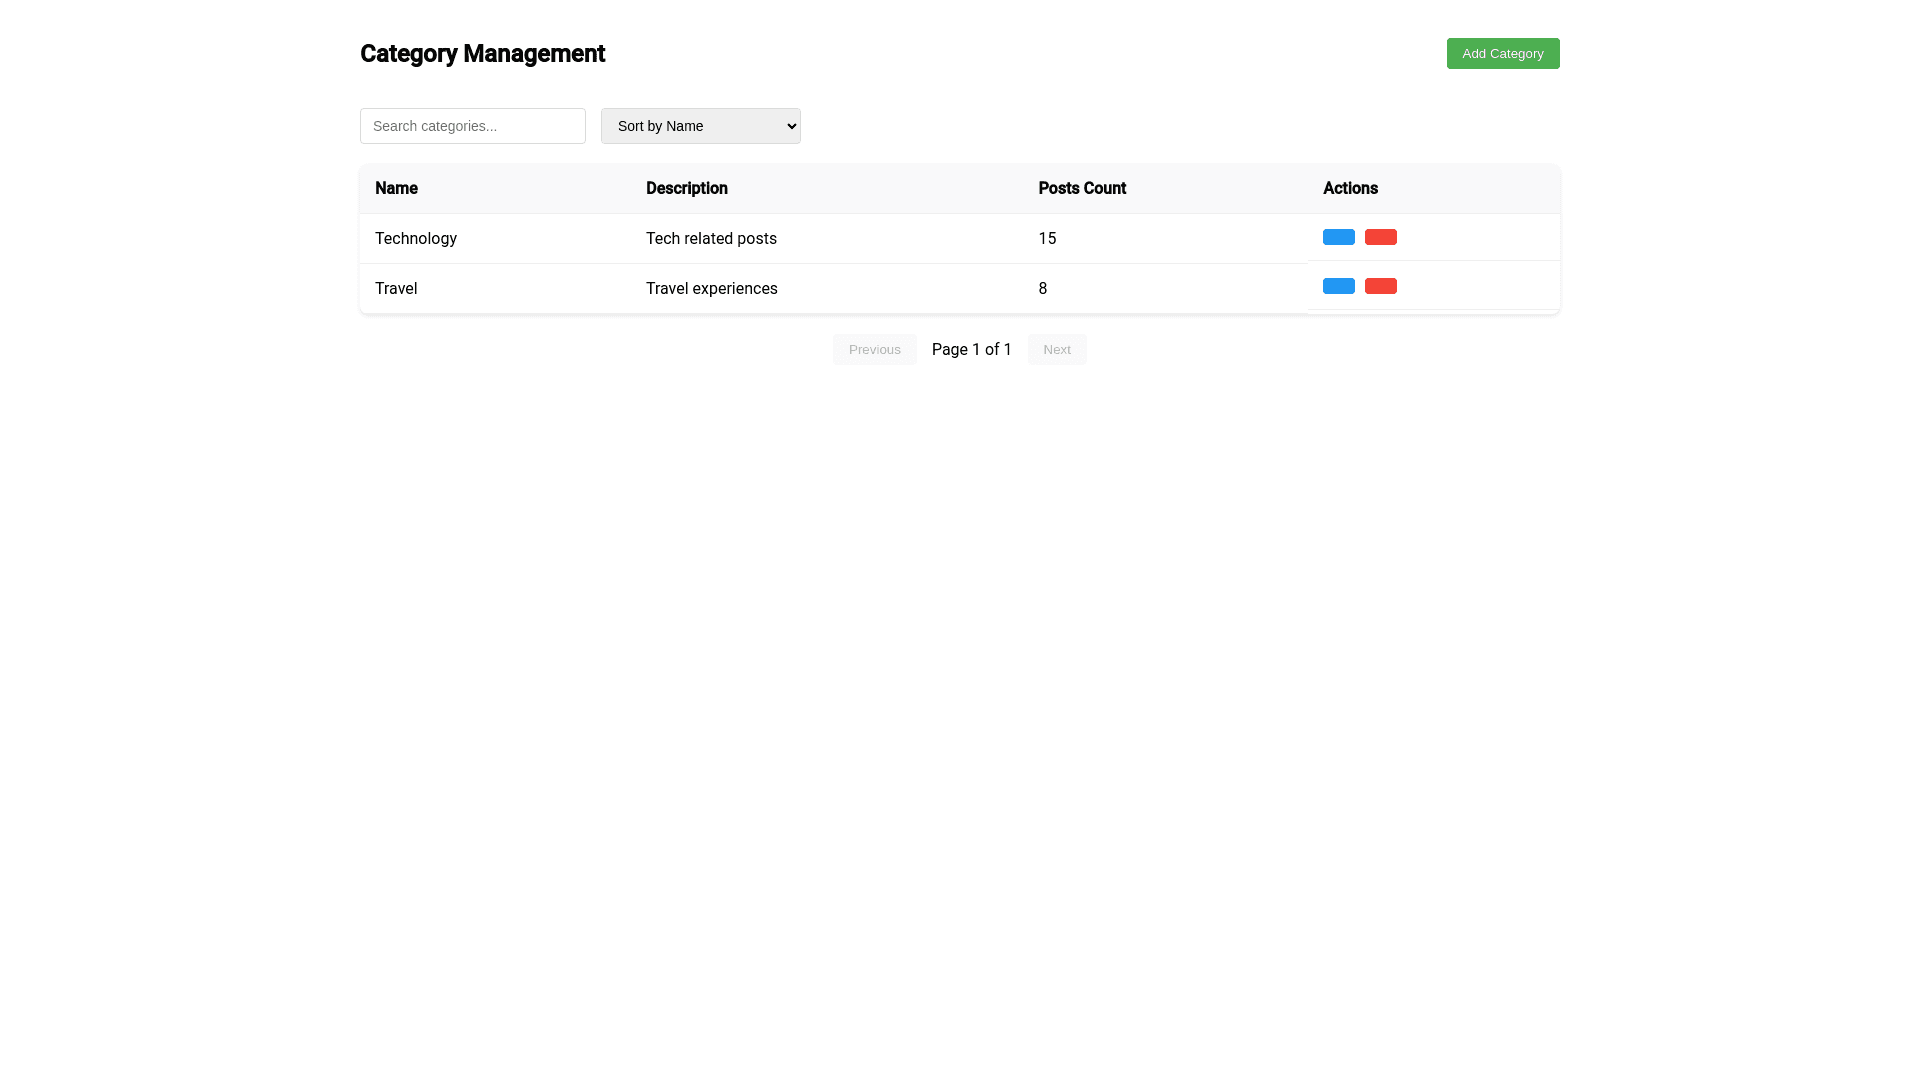Click the red delete button for Travel
Screen dimensions: 1920x1080
[1381, 286]
